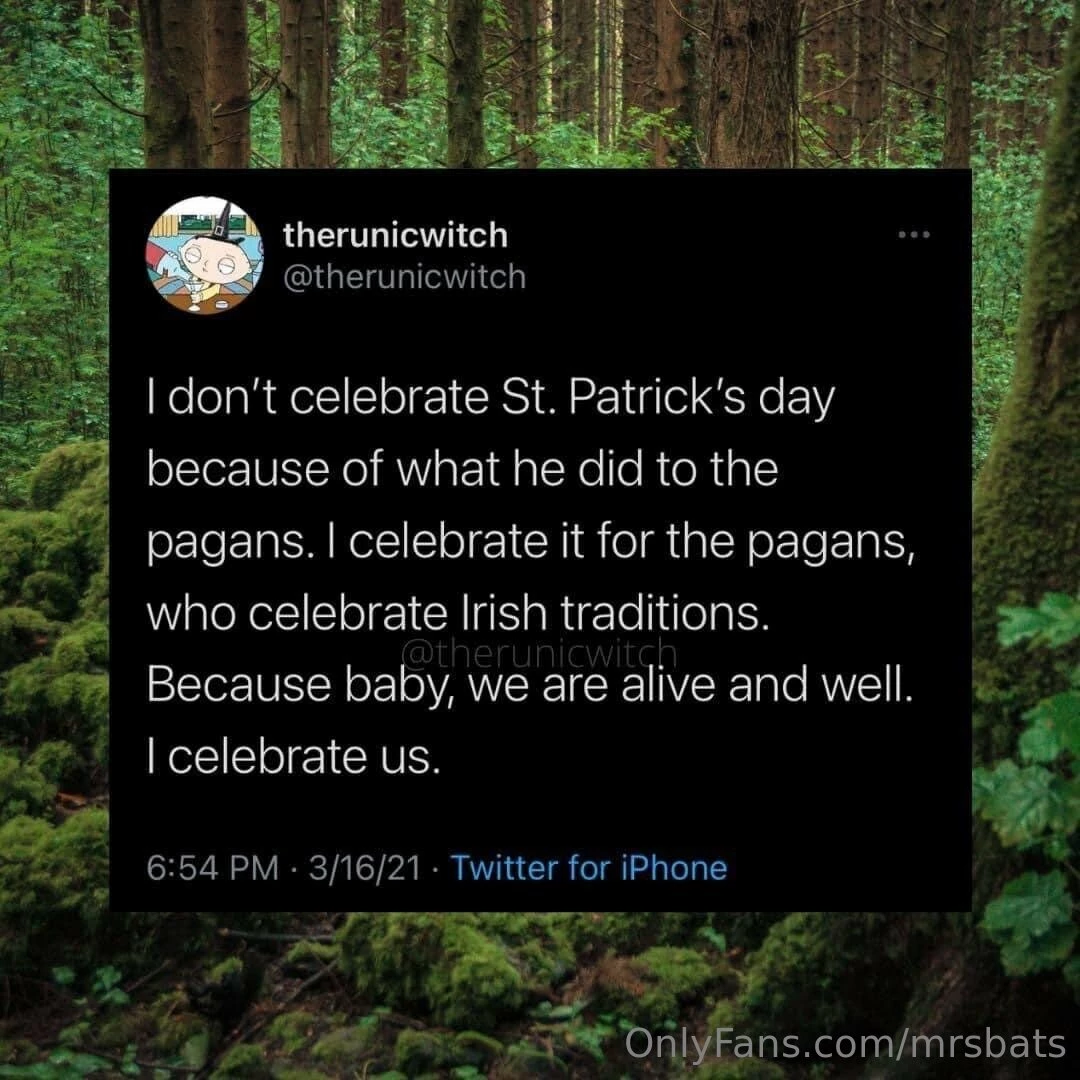Open the Twitter for iPhone source link
This screenshot has height=1080, width=1080.
[x=589, y=867]
